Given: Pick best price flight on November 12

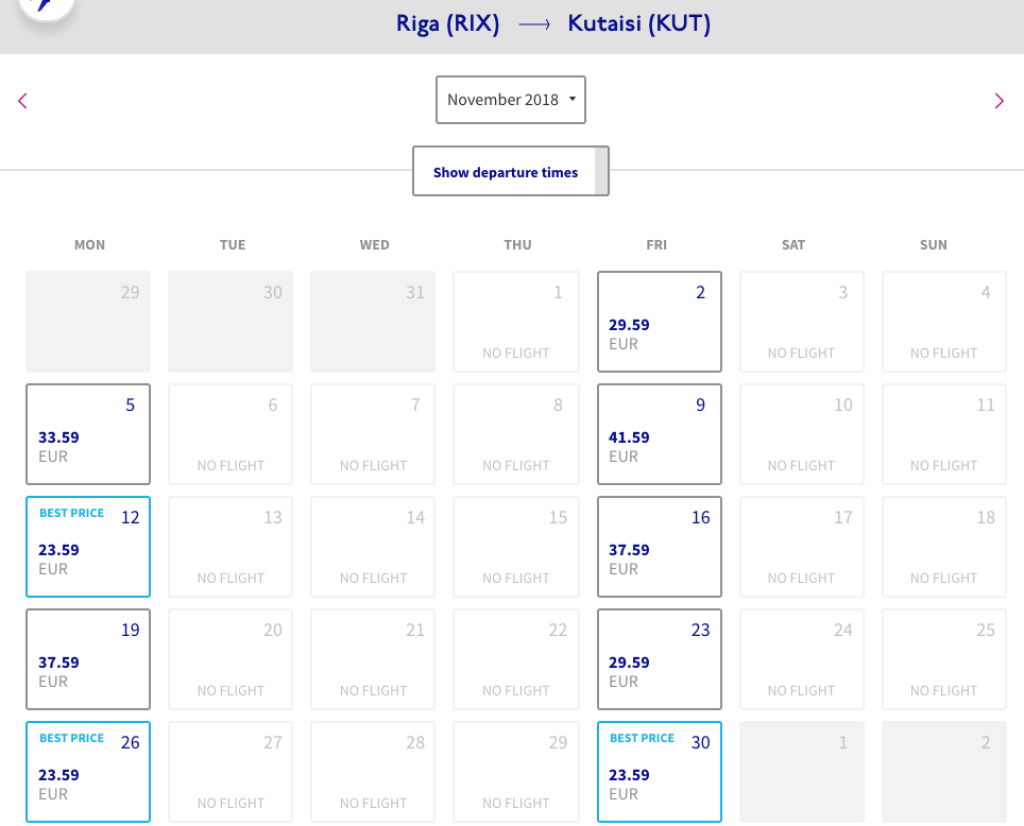Looking at the screenshot, I should (88, 547).
